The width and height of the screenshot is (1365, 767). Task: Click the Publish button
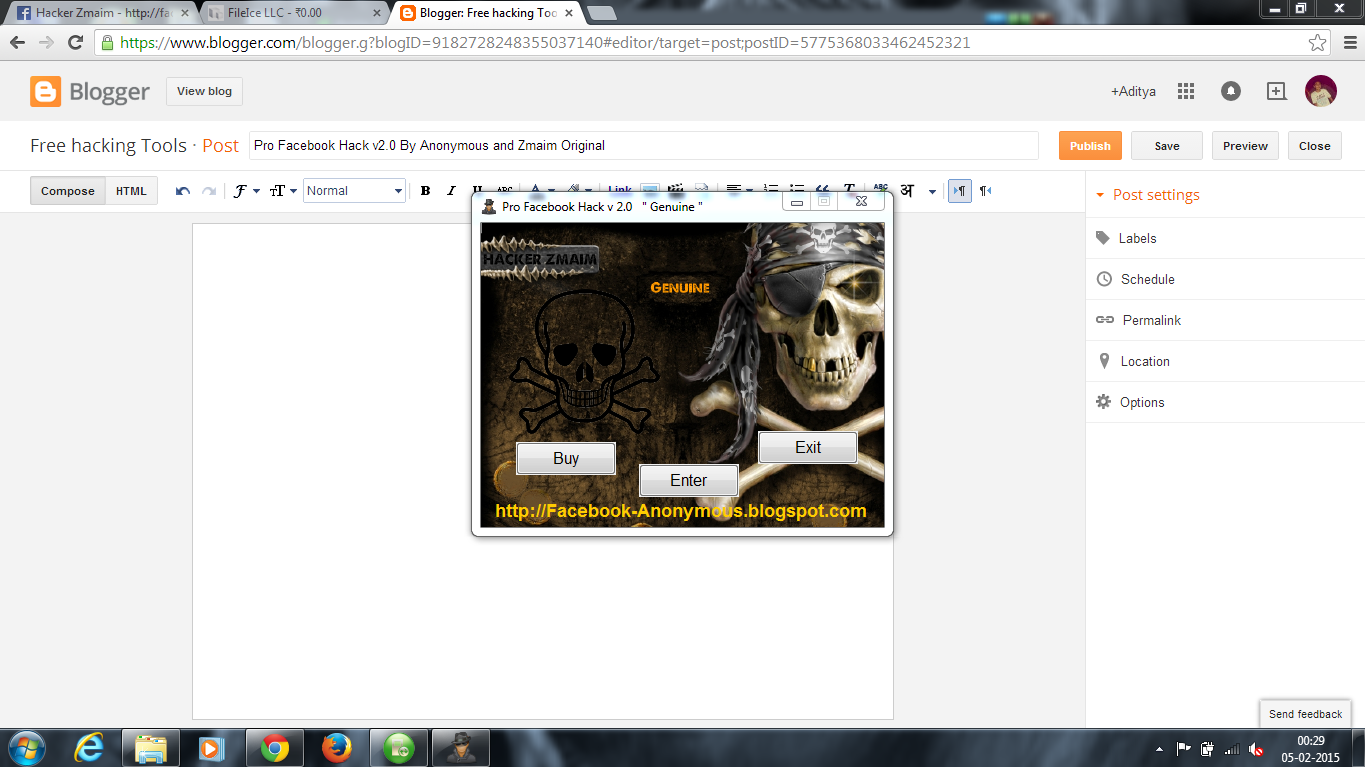click(1090, 146)
